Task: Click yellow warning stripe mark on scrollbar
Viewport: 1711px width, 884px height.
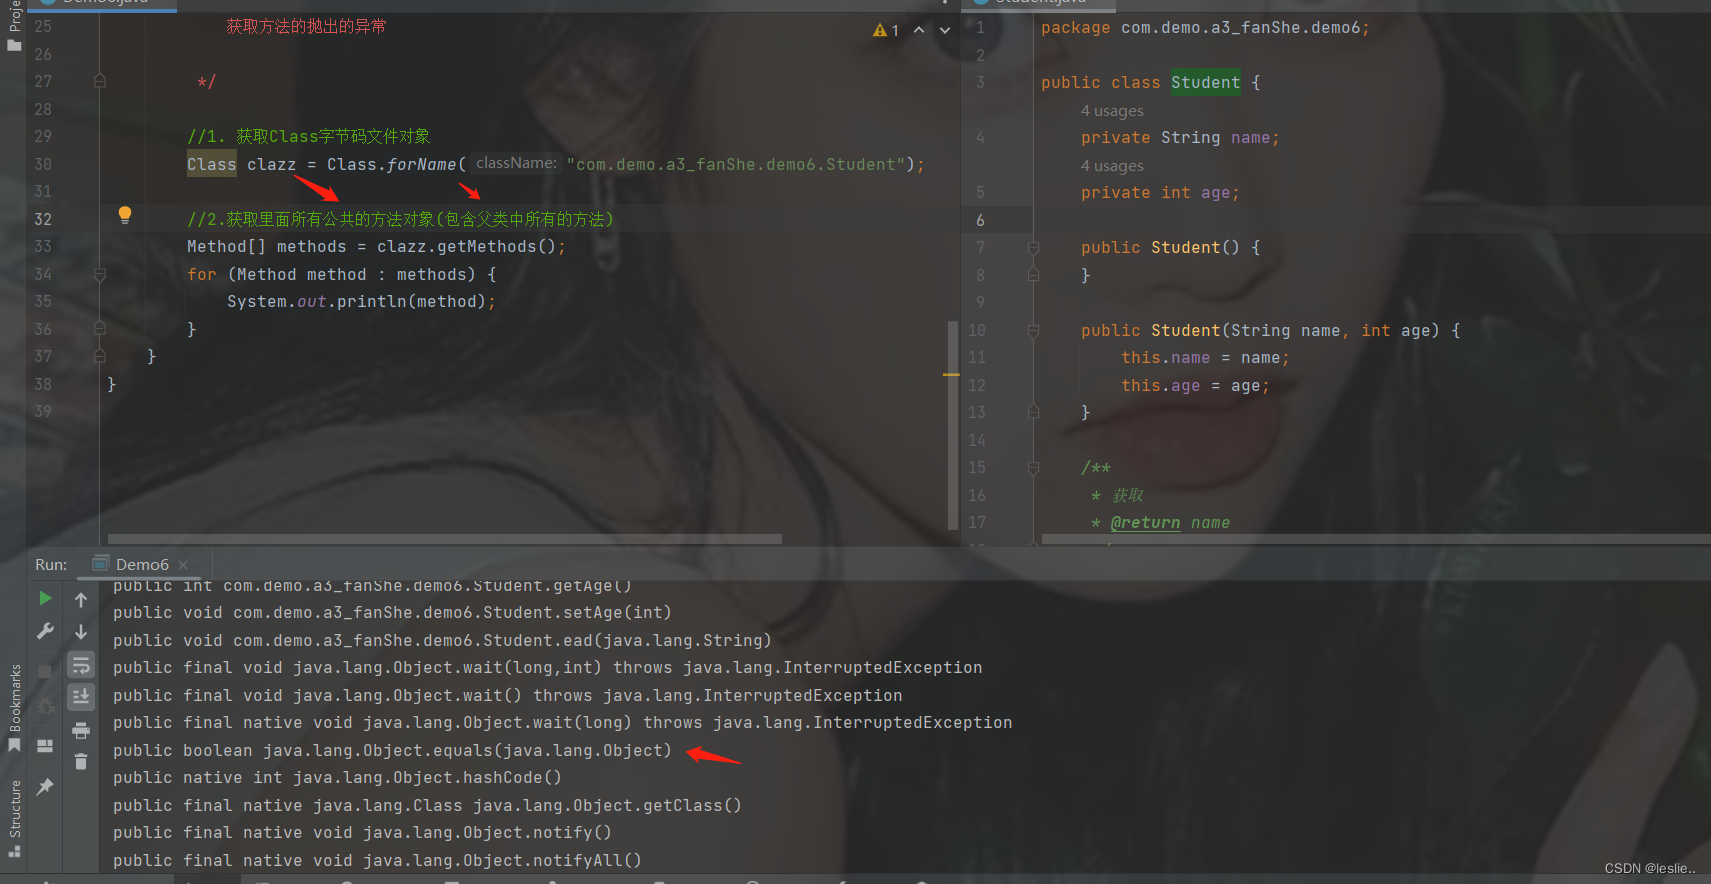Action: (951, 374)
